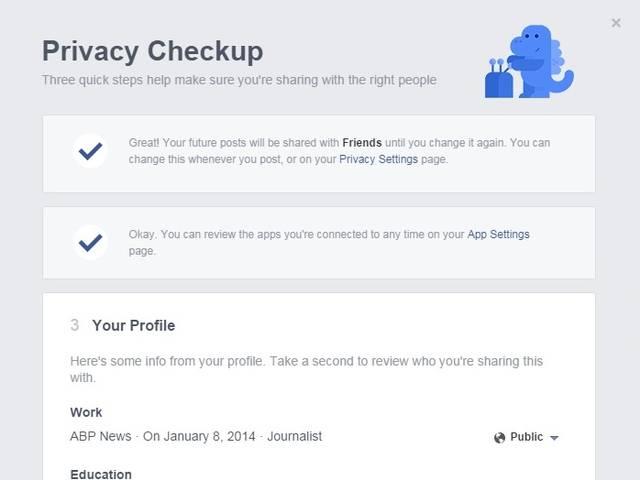Click the dropdown arrow beside Public
Screen dimensions: 640x480
554,438
